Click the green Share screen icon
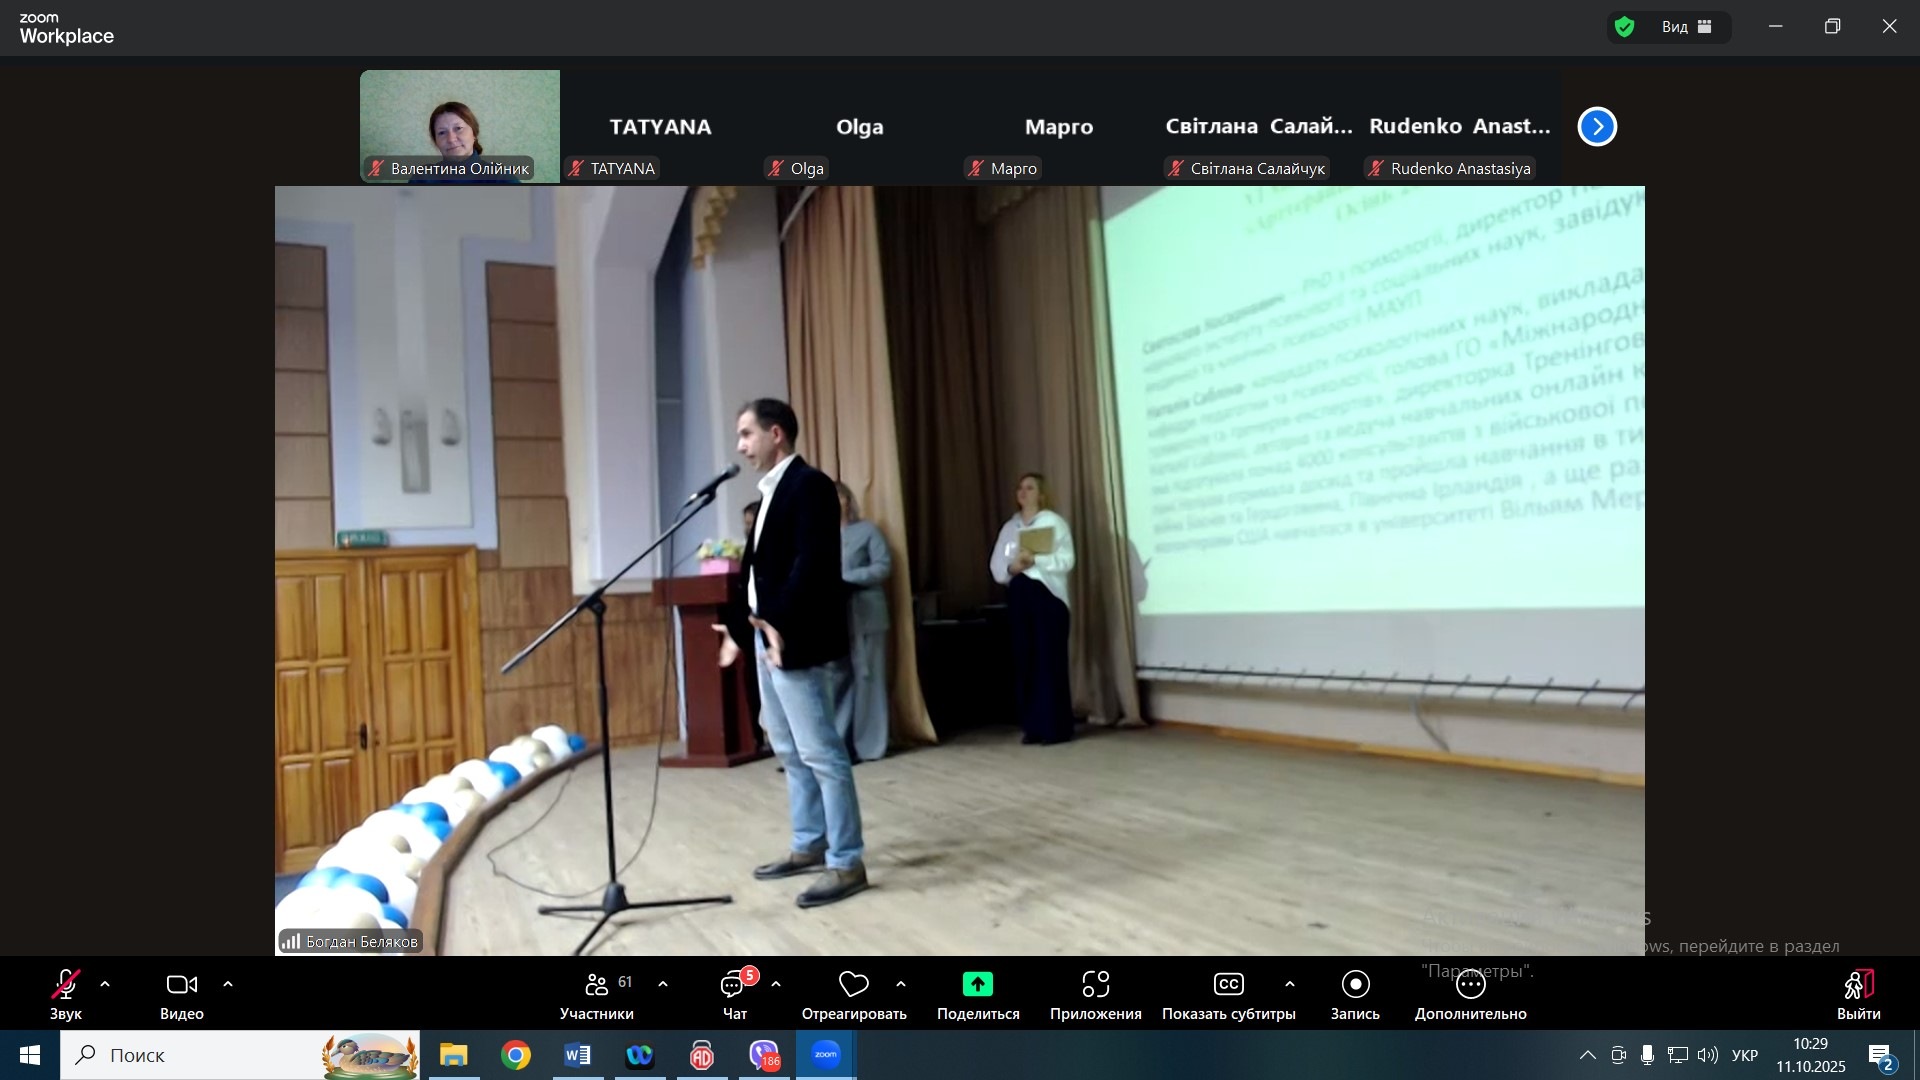Viewport: 1920px width, 1080px height. (x=977, y=985)
